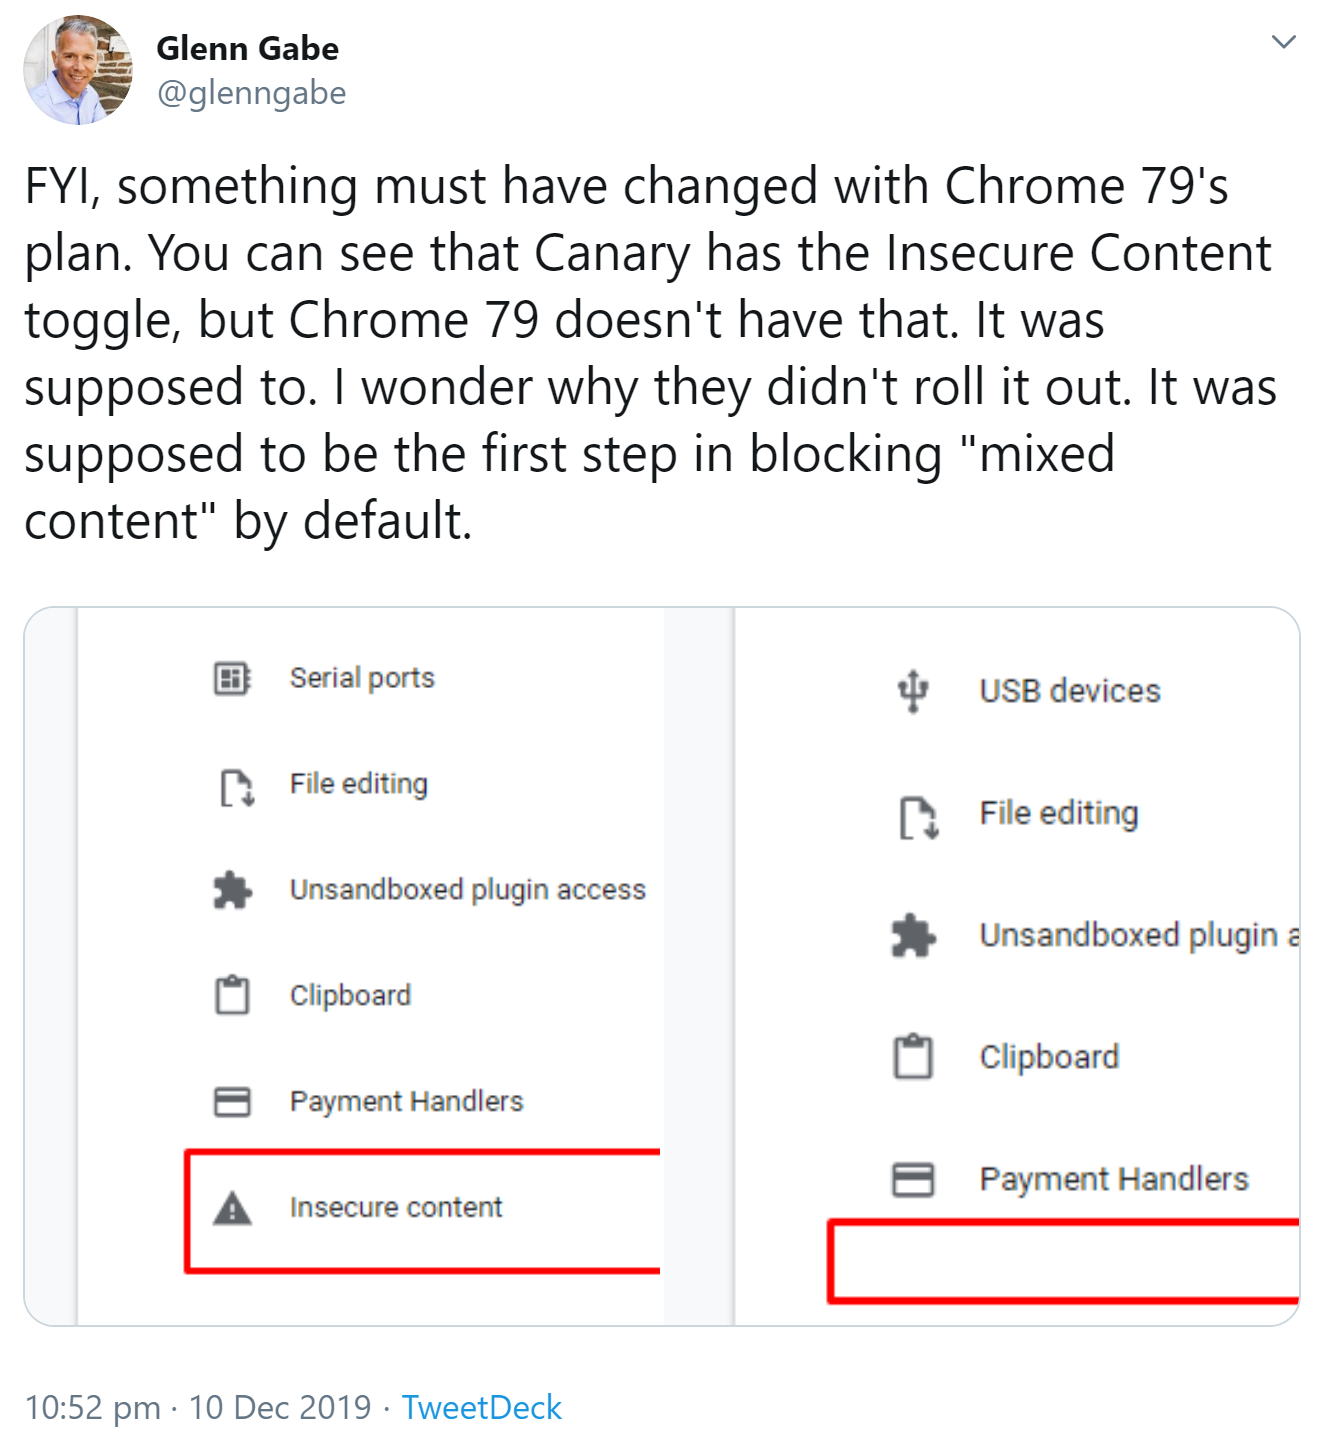This screenshot has height=1446, width=1320.
Task: Click Glenn Gabe's display name
Action: pos(247,47)
